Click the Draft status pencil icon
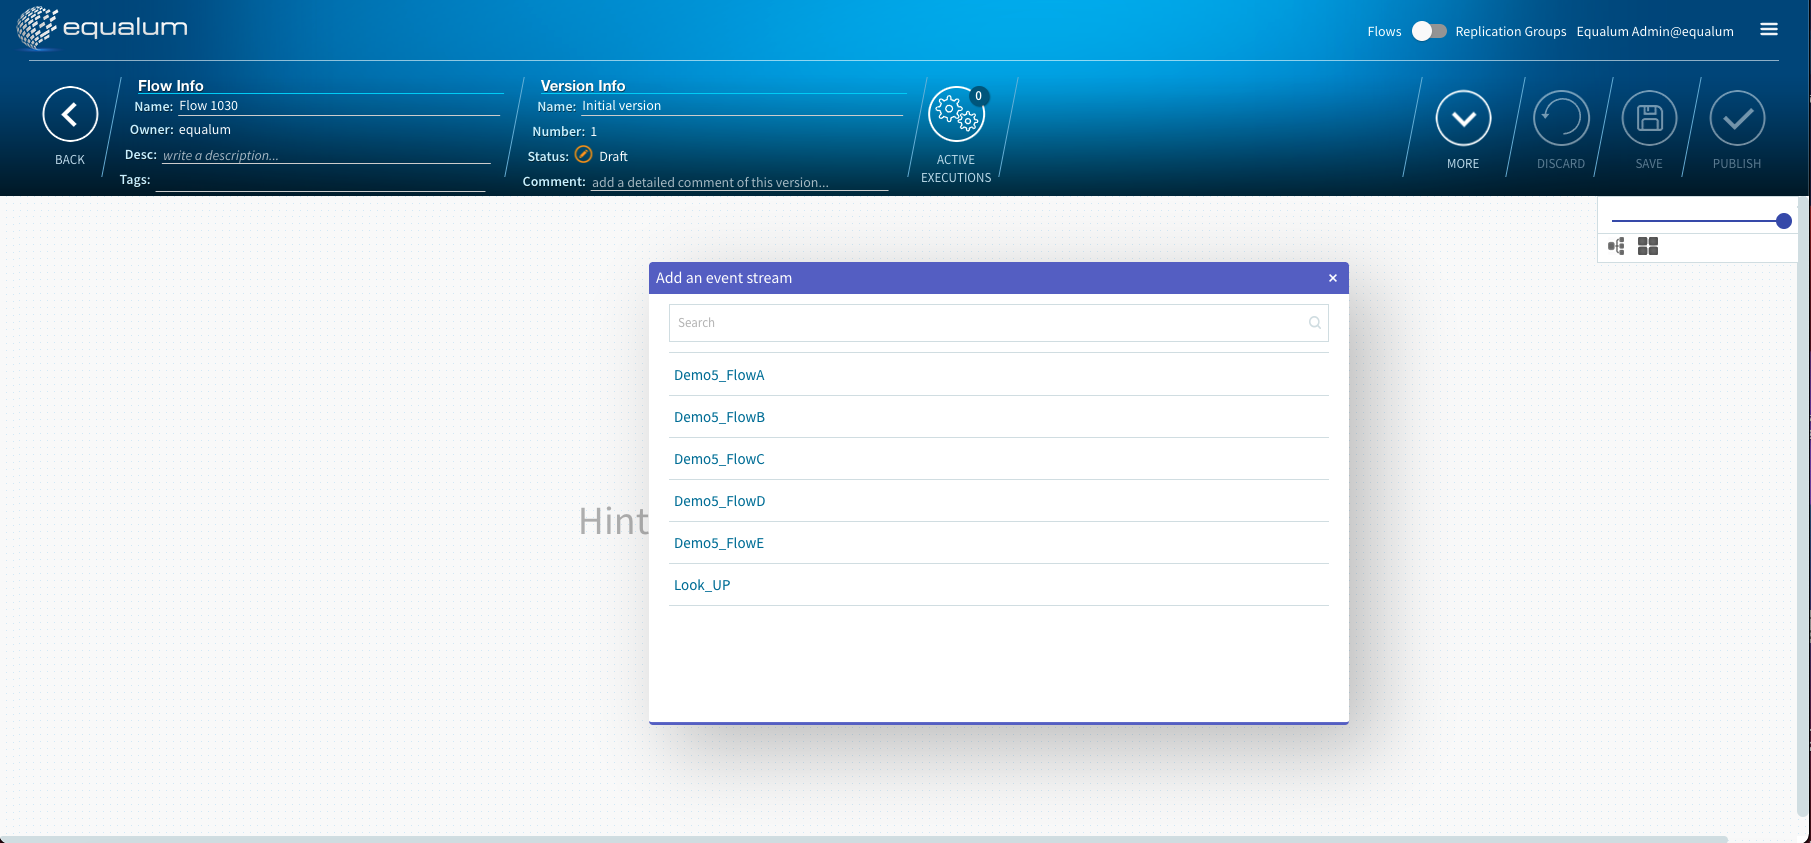 pos(584,155)
